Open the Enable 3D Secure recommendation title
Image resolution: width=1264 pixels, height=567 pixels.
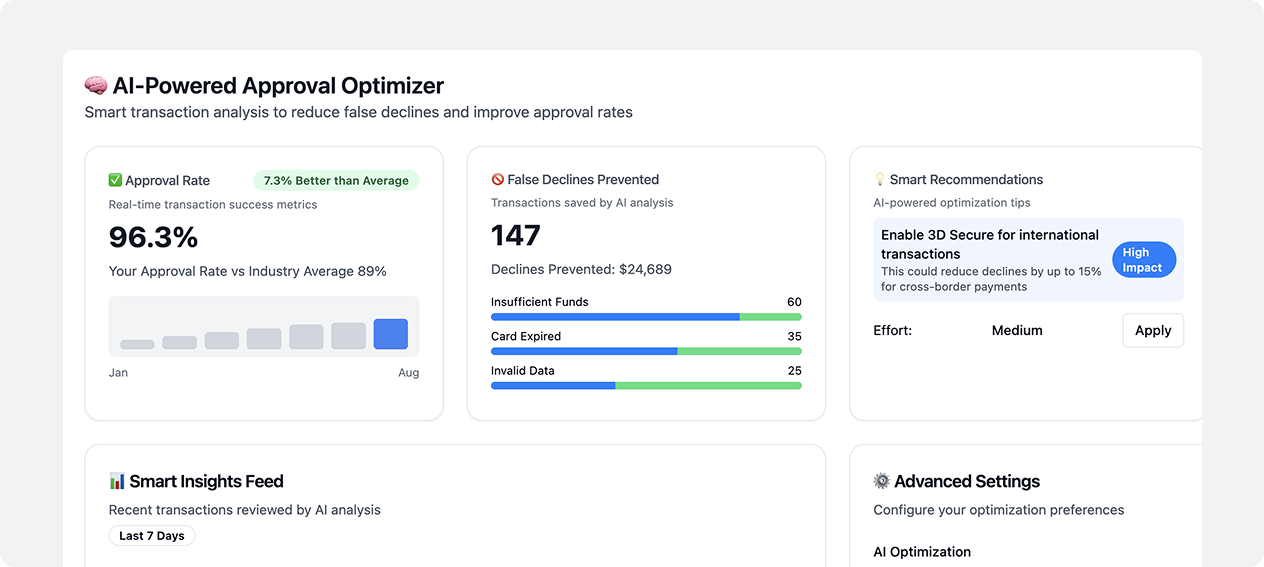click(x=989, y=244)
